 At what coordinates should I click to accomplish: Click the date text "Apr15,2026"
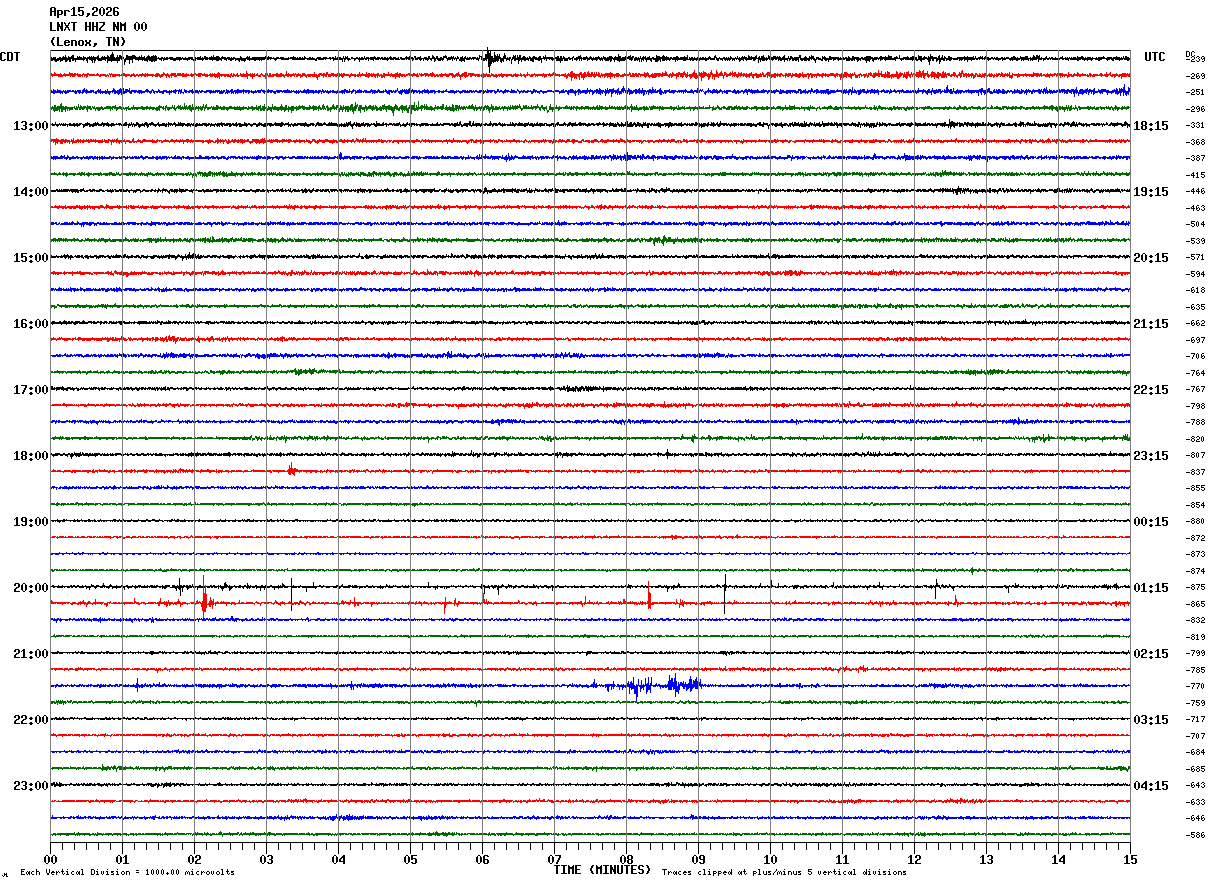point(84,12)
